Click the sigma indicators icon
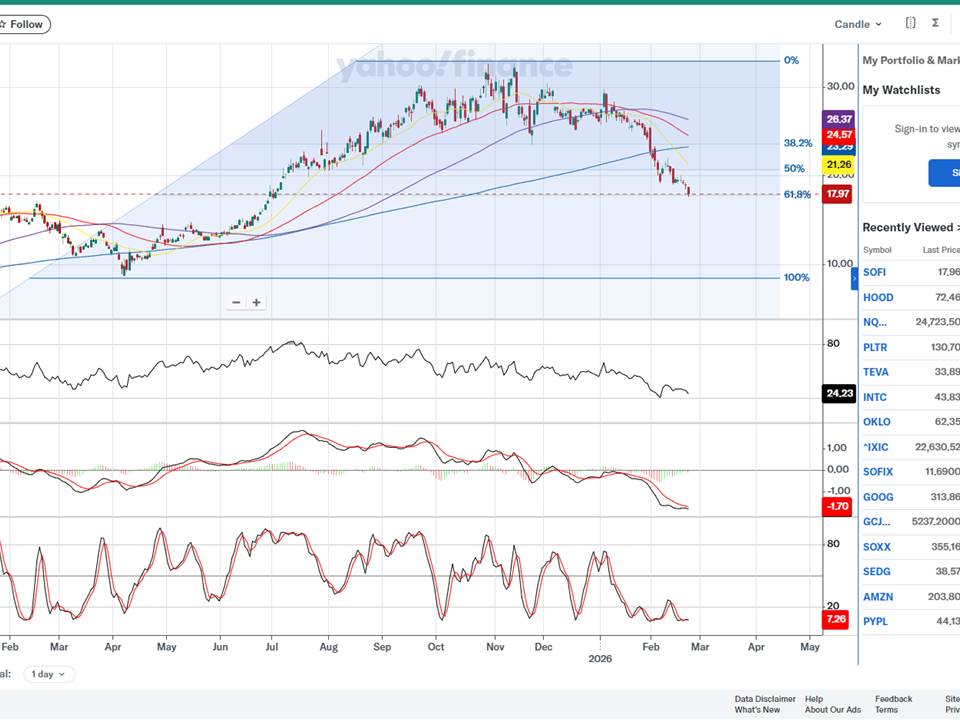The height and width of the screenshot is (720, 960). tap(935, 23)
